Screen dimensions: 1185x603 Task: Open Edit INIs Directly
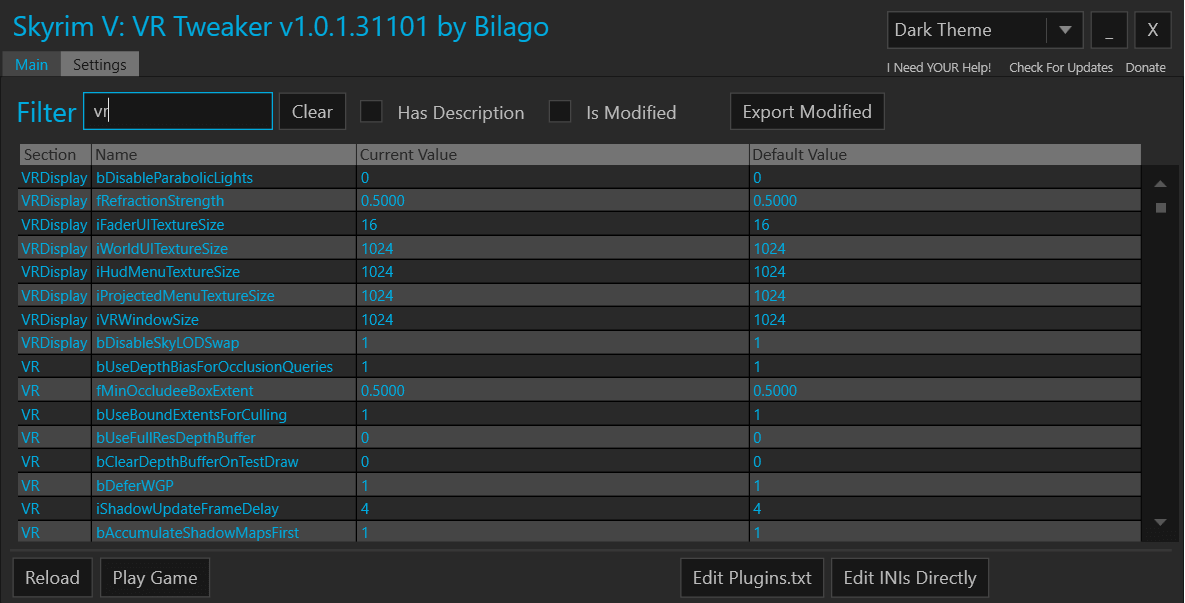click(x=909, y=578)
